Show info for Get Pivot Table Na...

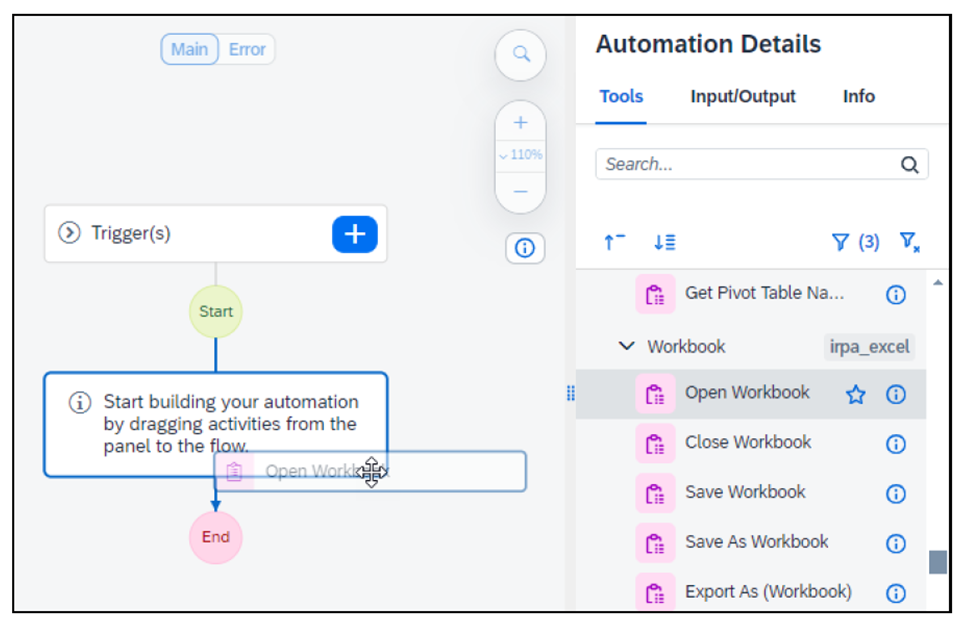click(895, 295)
